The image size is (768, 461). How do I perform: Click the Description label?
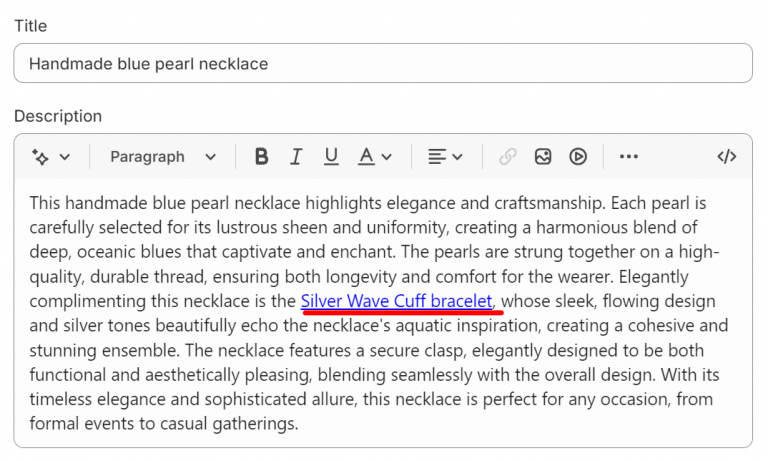pyautogui.click(x=58, y=117)
